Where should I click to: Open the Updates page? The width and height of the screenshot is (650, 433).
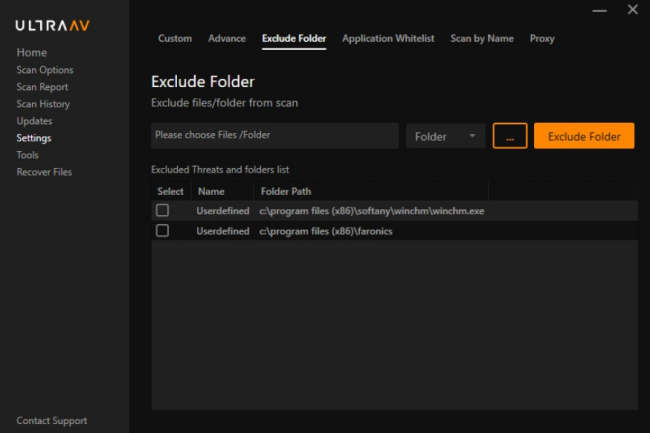34,121
